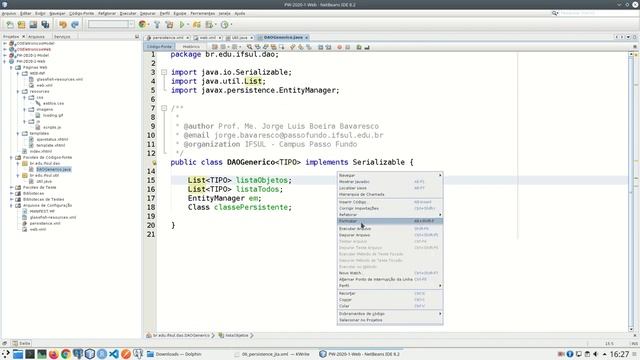Image resolution: width=640 pixels, height=360 pixels.
Task: Click the Redo toolbar icon
Action: tap(75, 25)
